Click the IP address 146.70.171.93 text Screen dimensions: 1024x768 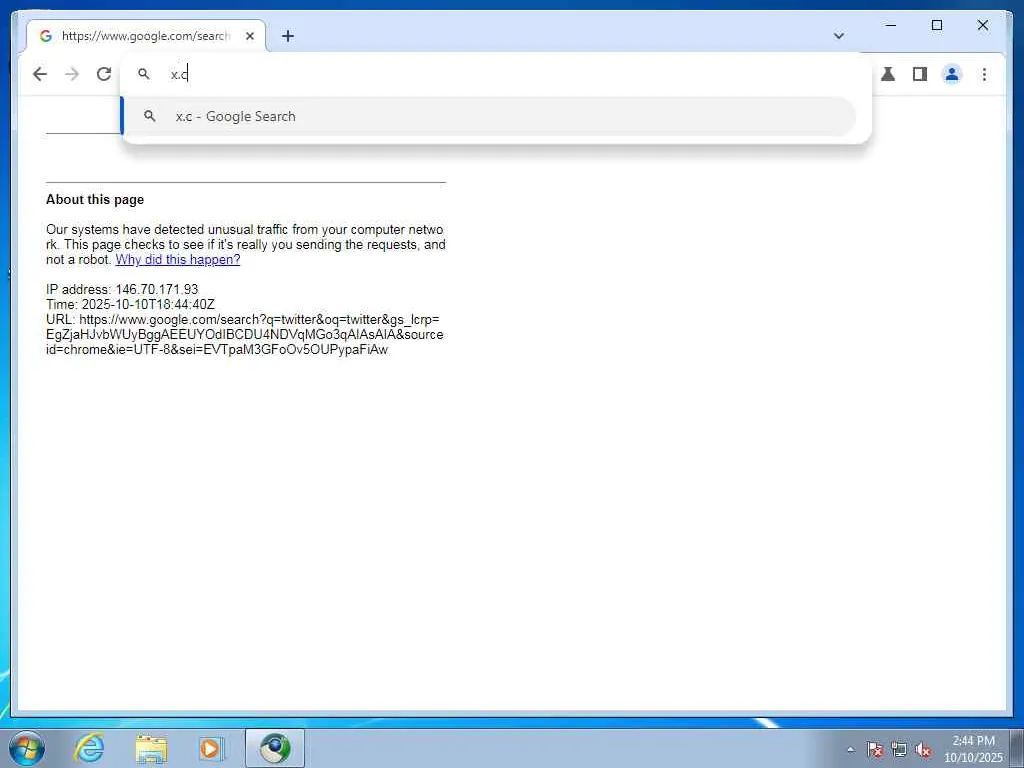[122, 289]
